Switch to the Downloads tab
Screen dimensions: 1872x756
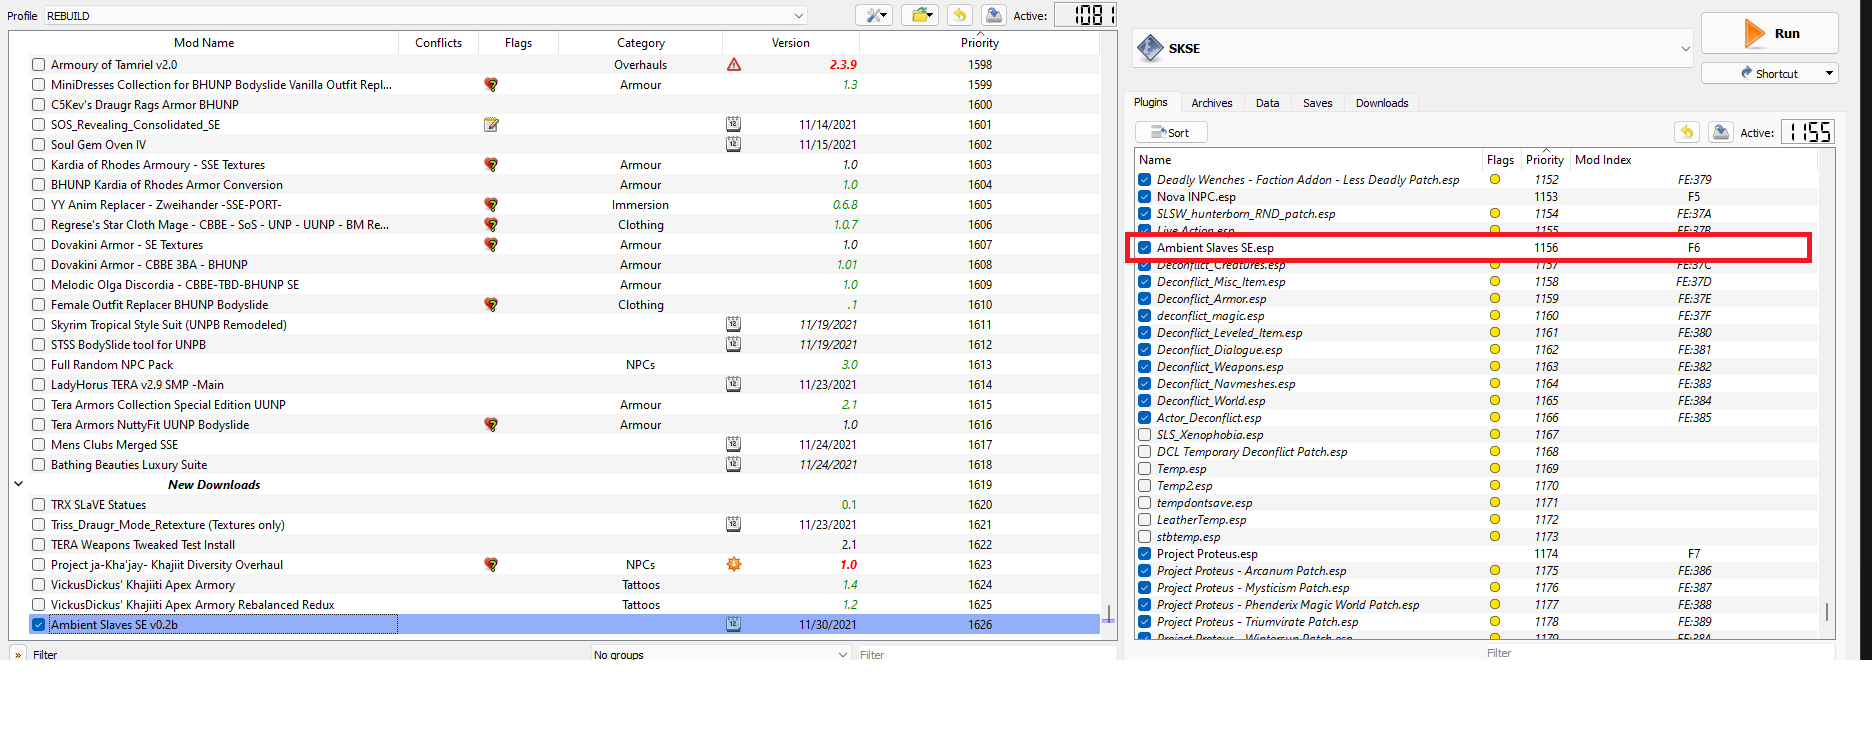(1381, 103)
